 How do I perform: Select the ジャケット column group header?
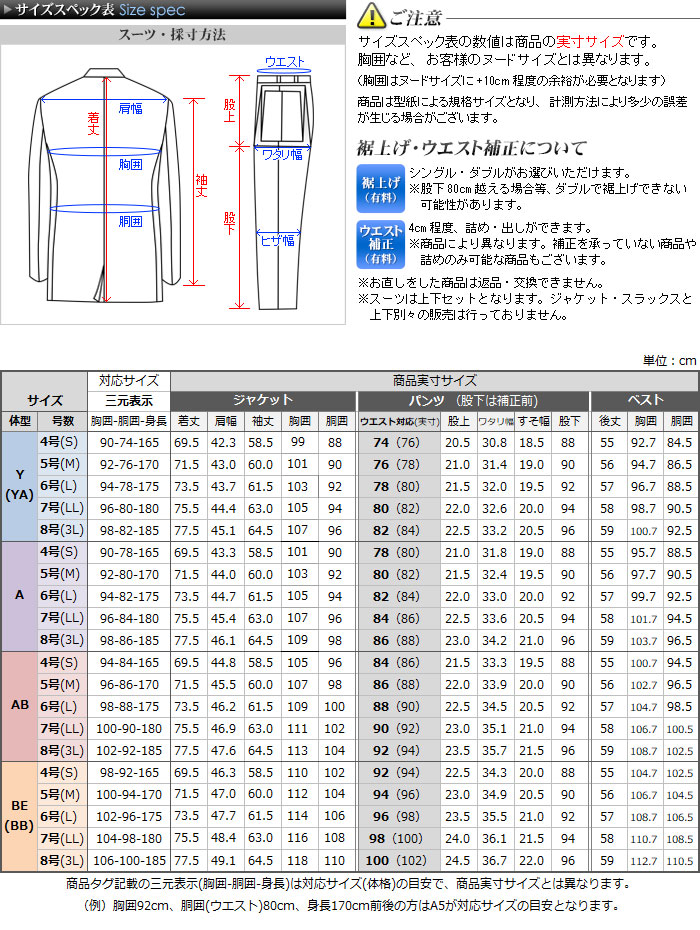262,399
